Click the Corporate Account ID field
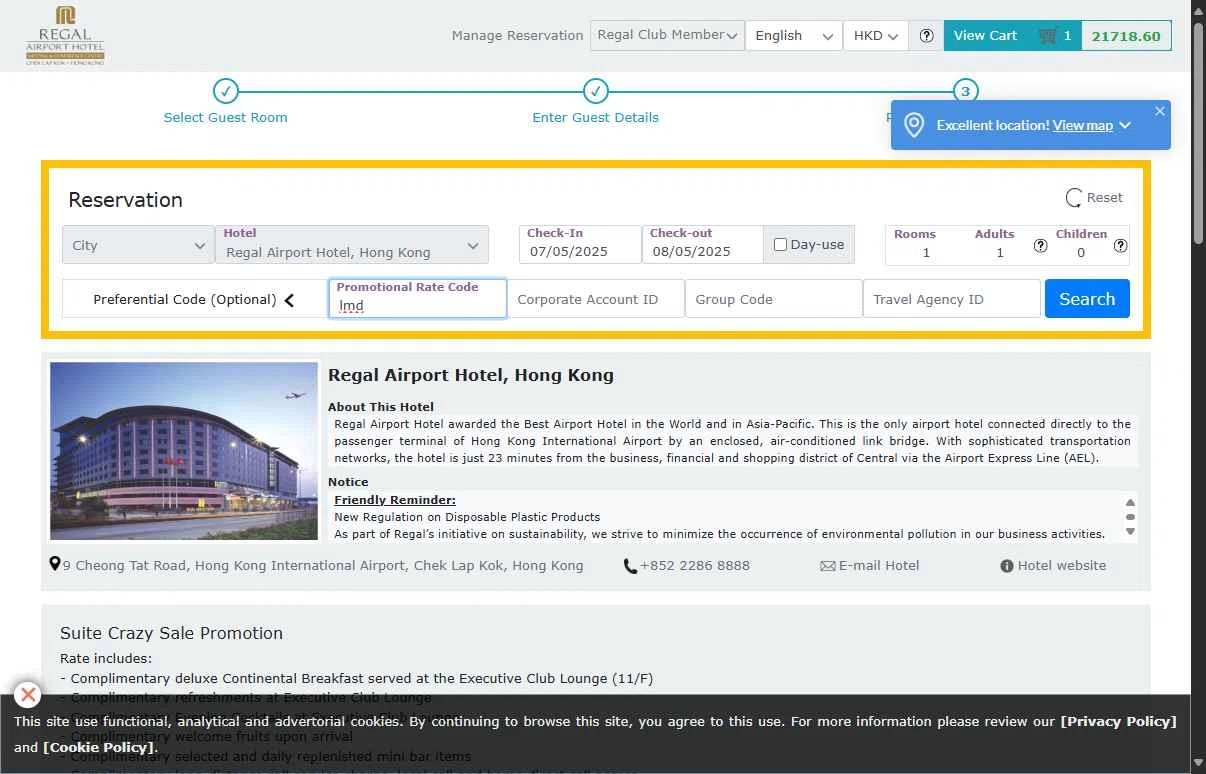Screen dimensions: 1206x774 [596, 299]
